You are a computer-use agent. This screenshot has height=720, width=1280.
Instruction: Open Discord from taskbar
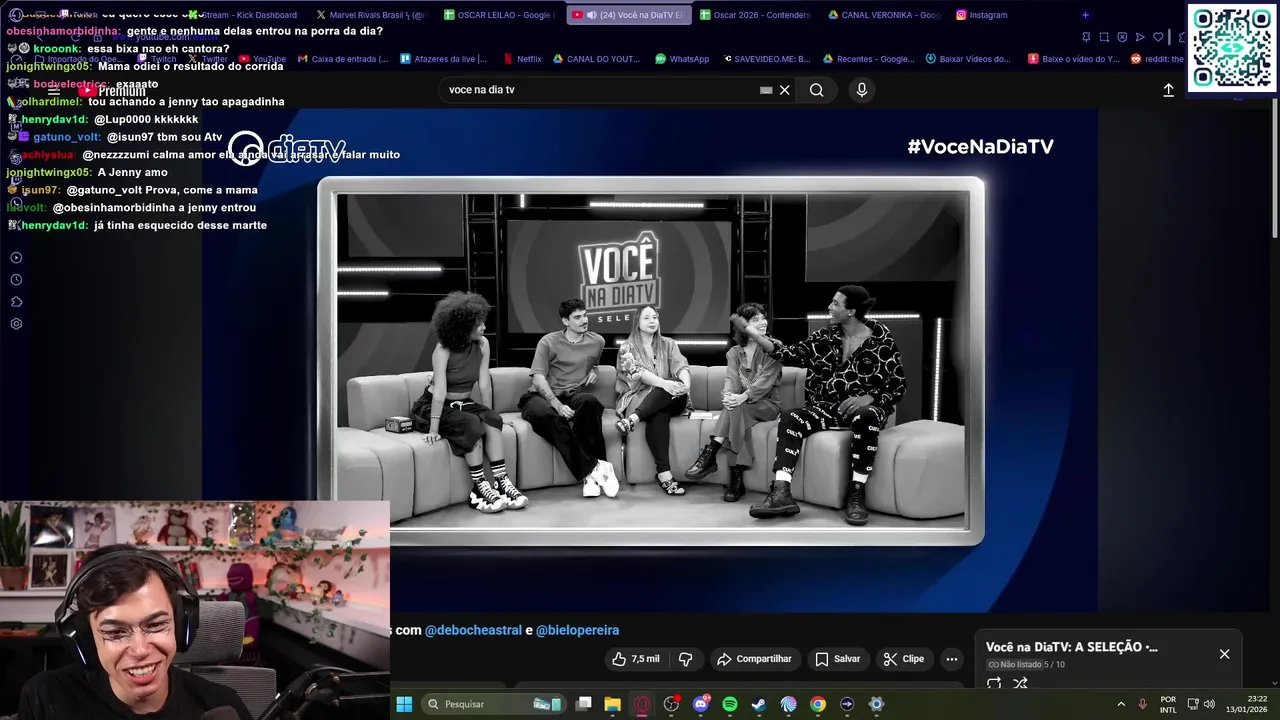click(701, 704)
